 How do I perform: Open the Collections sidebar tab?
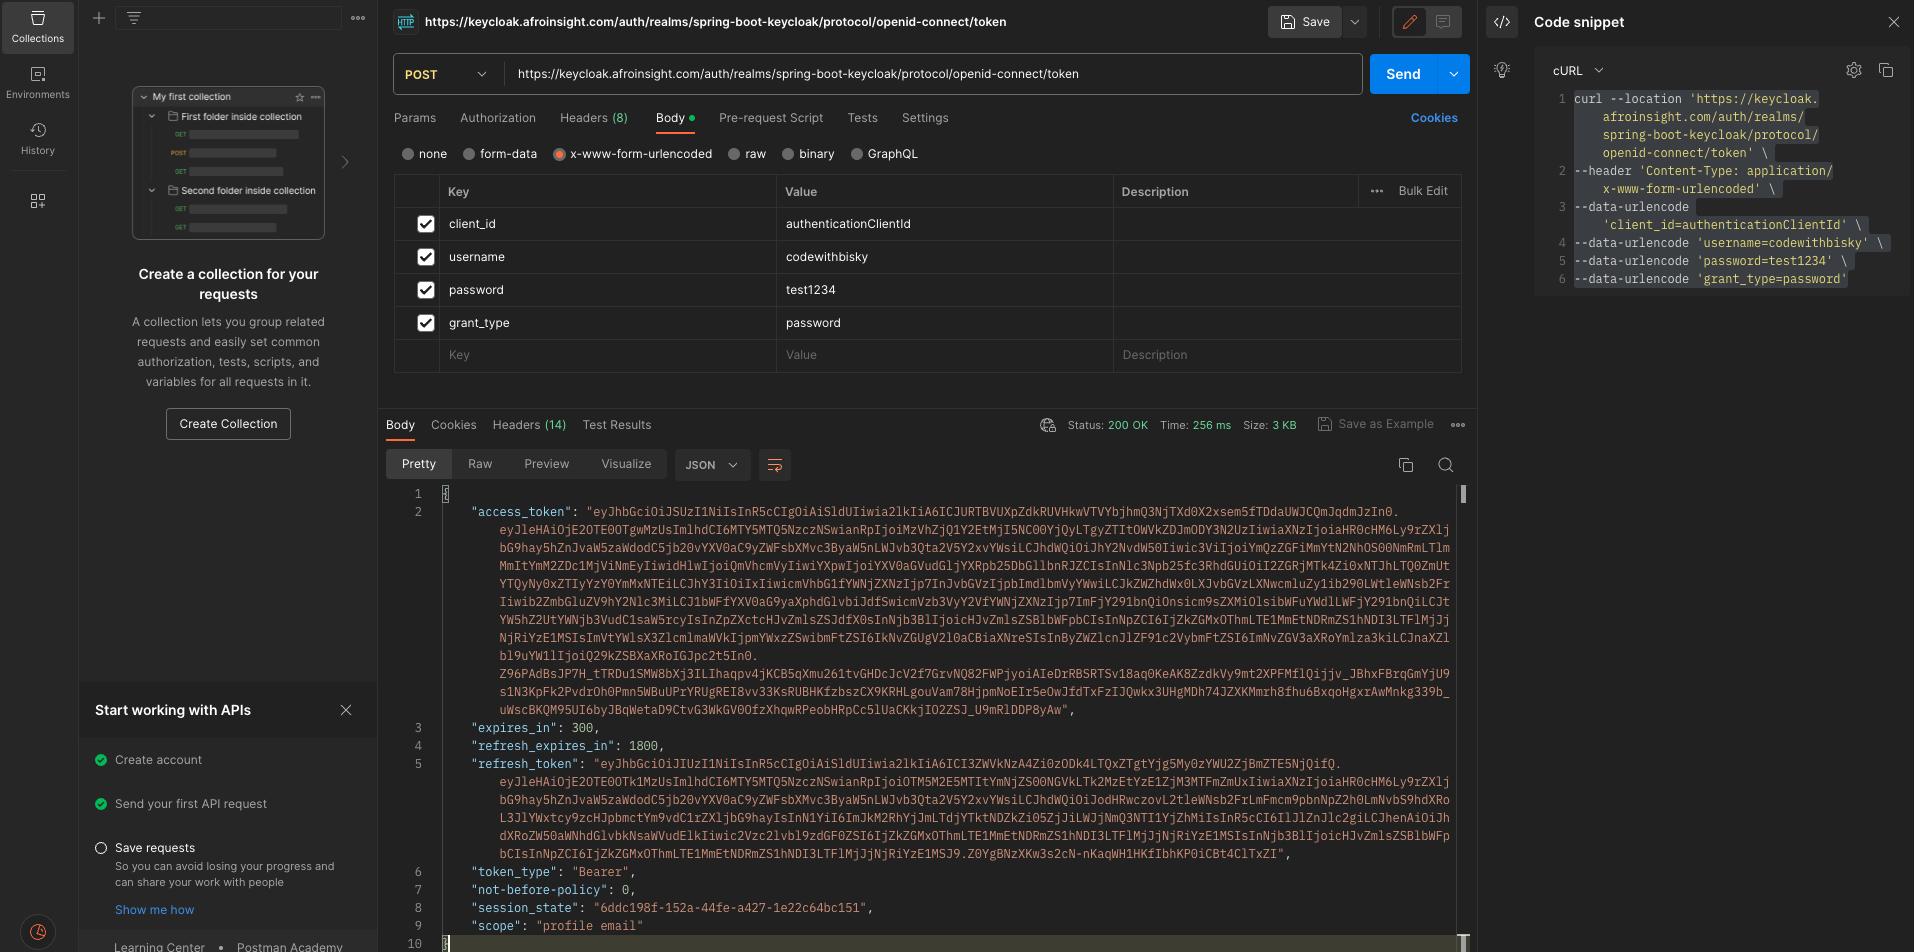(38, 27)
